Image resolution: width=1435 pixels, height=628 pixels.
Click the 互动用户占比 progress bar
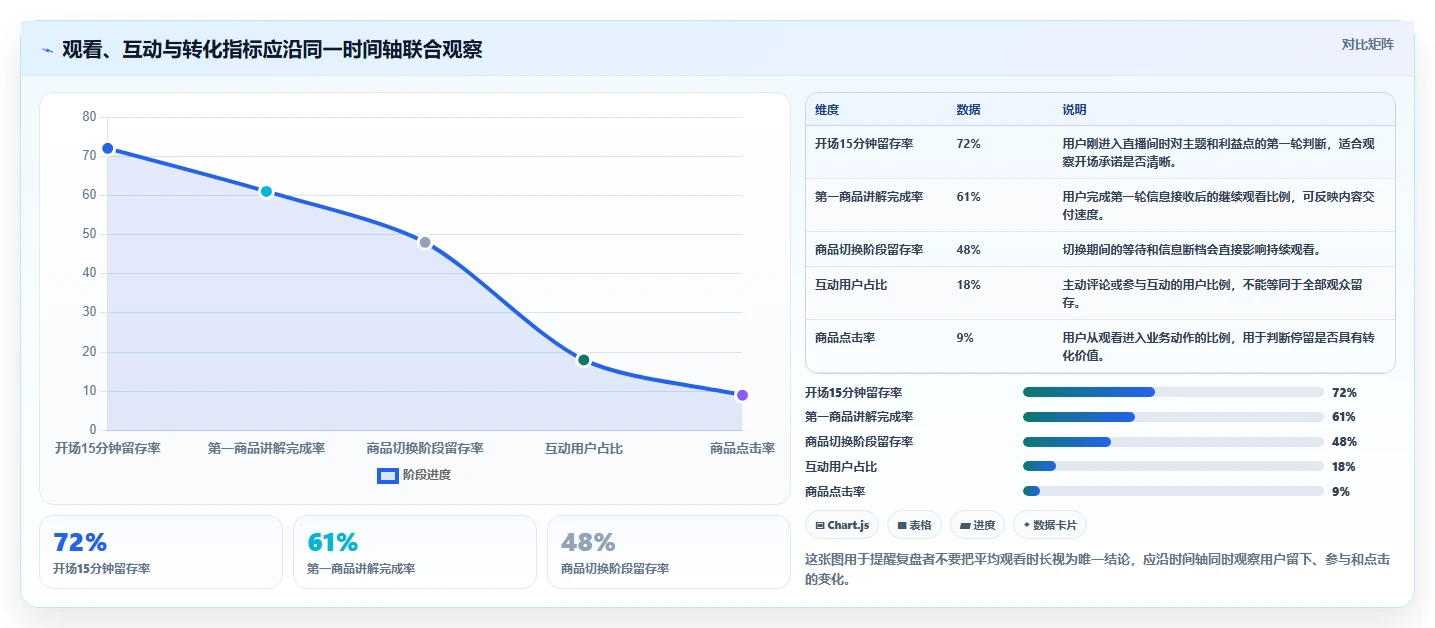tap(1173, 466)
